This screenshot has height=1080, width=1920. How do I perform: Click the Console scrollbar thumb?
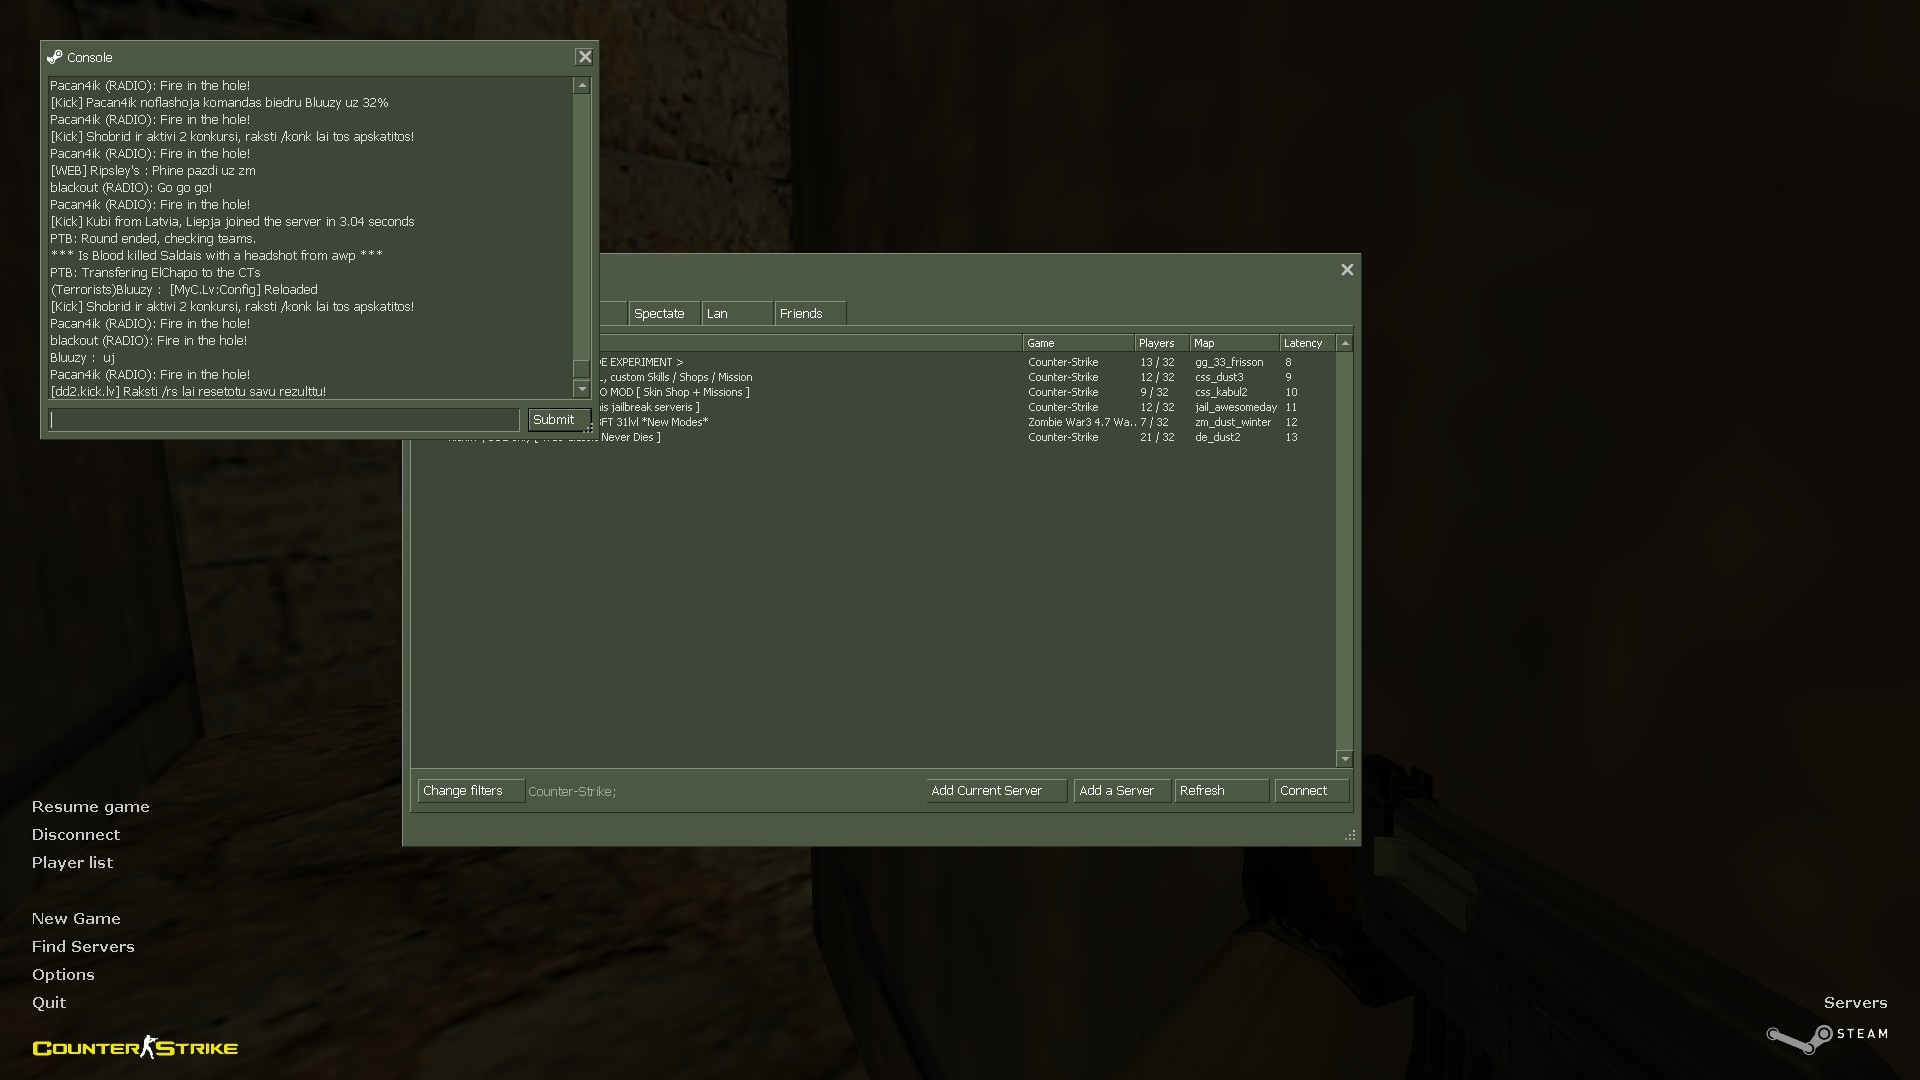[582, 368]
